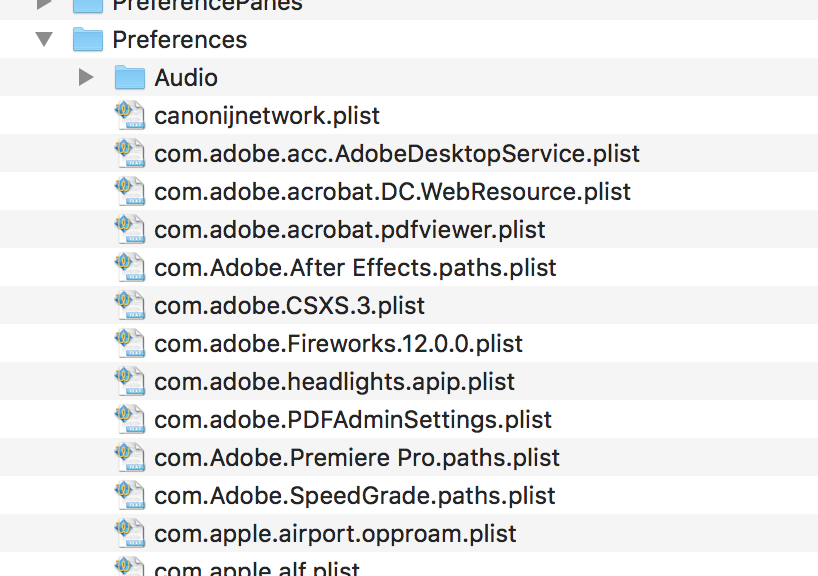This screenshot has height=576, width=818.
Task: Collapse the PreferencePanes folder
Action: [42, 5]
